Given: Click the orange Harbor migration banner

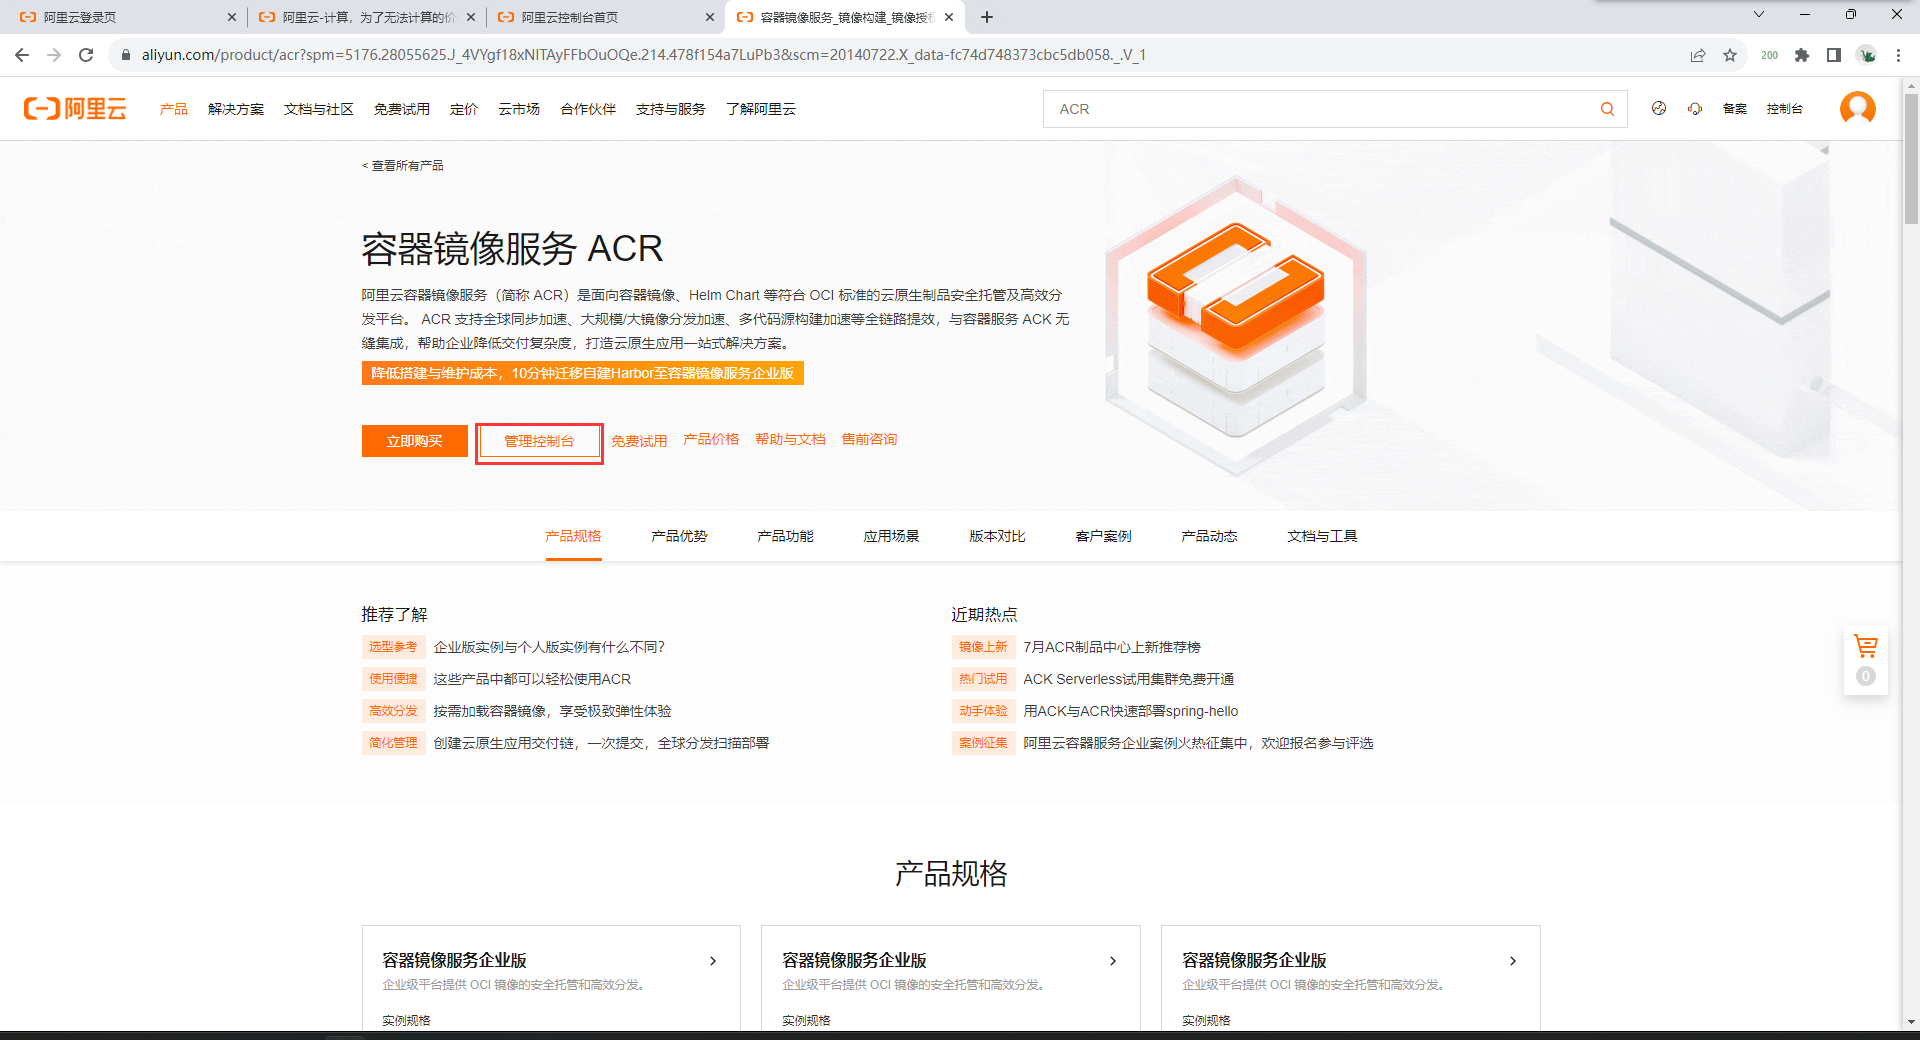Looking at the screenshot, I should tap(583, 373).
